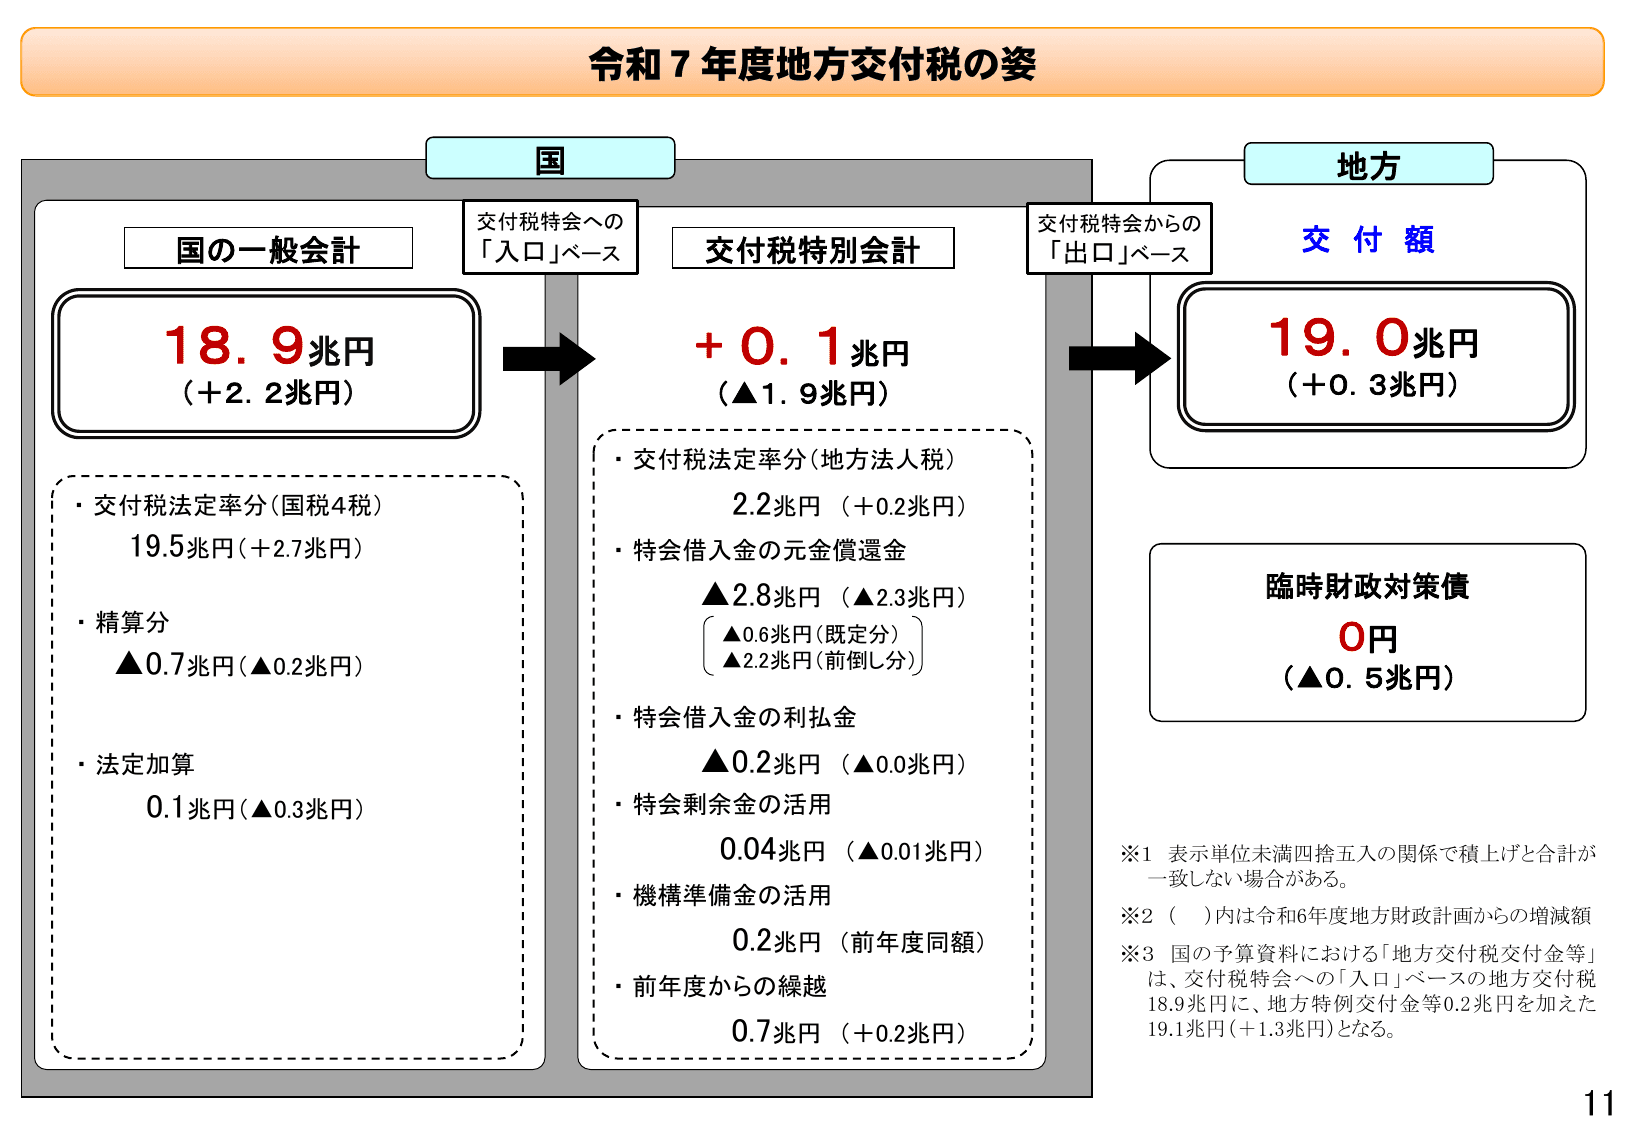The image size is (1625, 1125).
Task: Click the 臨時財政対策債 label
Action: coord(1367,587)
